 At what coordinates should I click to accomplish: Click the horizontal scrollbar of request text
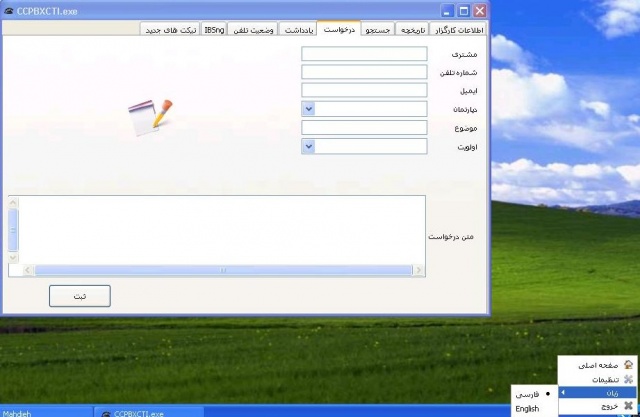222,270
